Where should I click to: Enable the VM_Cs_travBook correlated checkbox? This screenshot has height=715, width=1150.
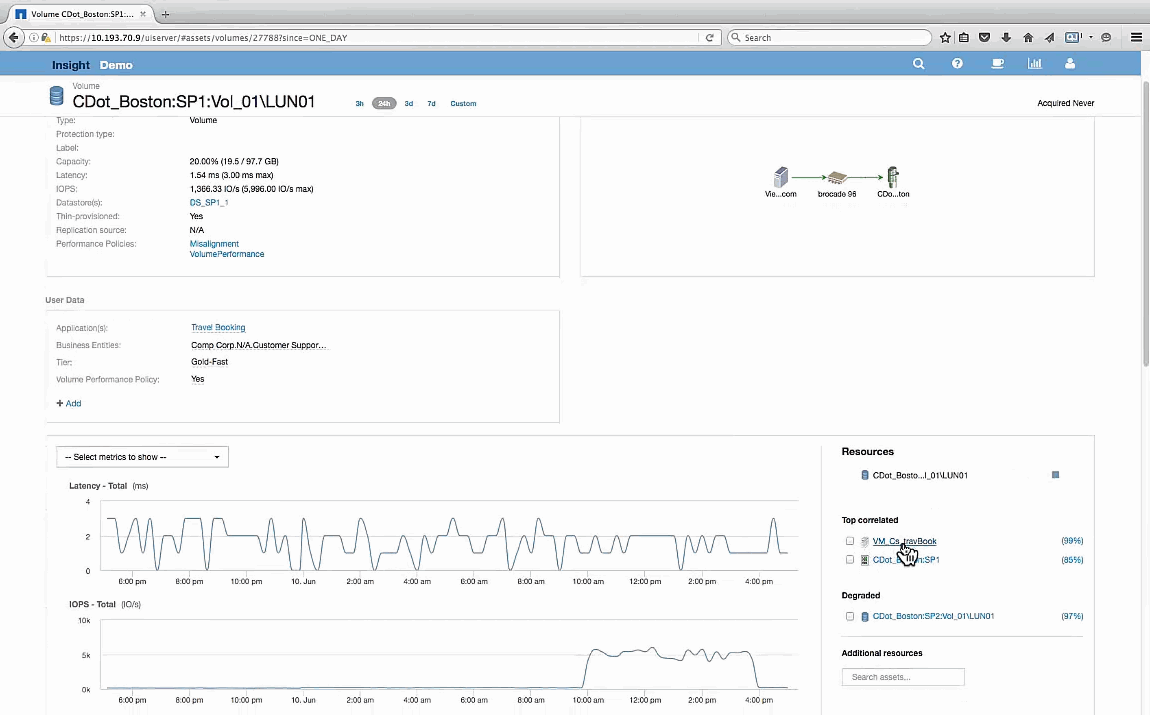(x=850, y=541)
